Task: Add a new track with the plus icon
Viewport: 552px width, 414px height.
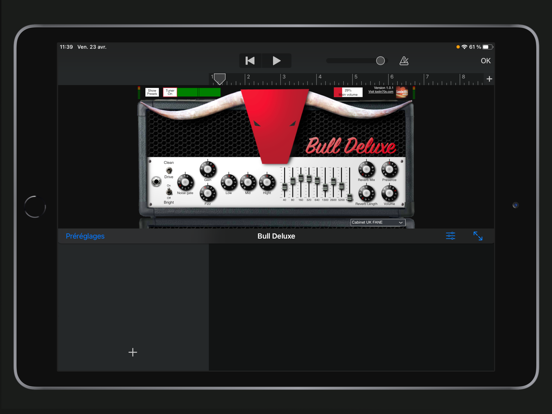Action: [133, 352]
